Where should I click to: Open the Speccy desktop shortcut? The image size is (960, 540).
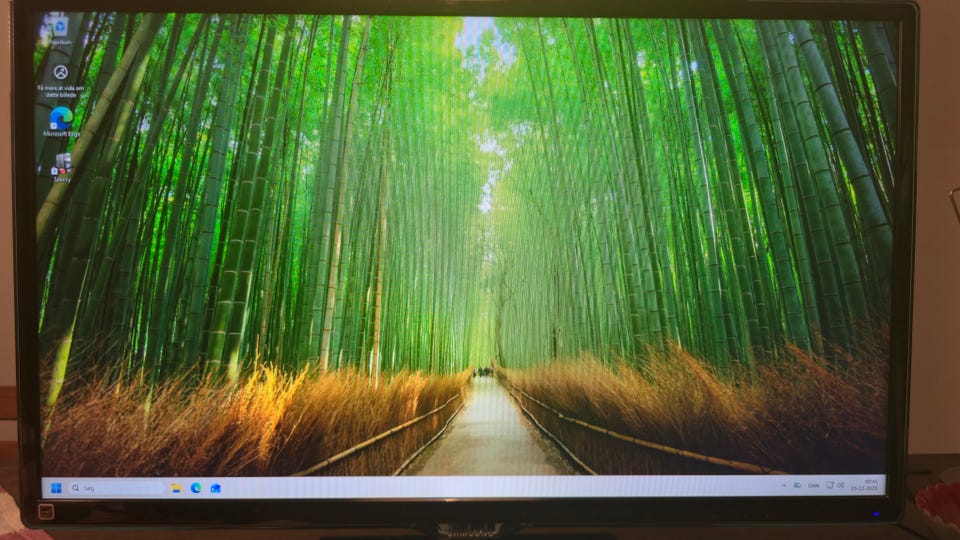pyautogui.click(x=62, y=168)
